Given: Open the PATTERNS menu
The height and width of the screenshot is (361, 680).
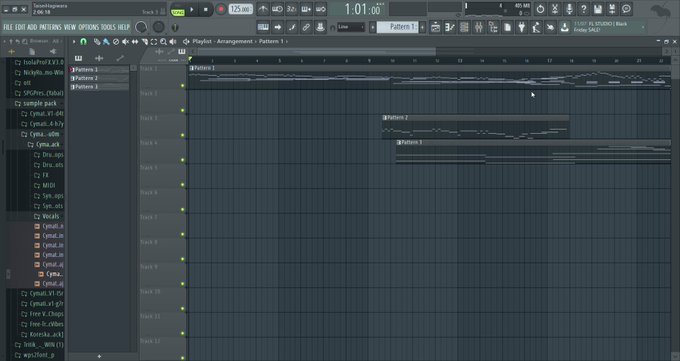Looking at the screenshot, I should click(x=50, y=27).
